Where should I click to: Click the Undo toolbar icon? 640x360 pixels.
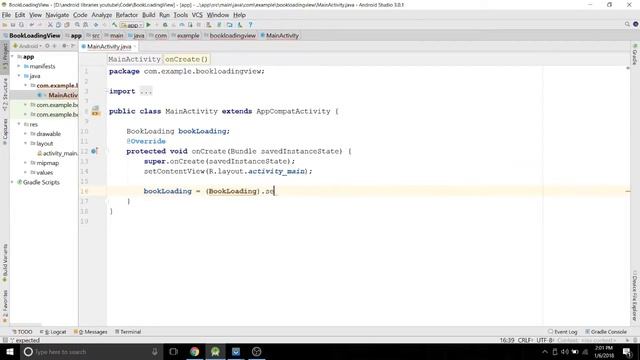coord(31,25)
